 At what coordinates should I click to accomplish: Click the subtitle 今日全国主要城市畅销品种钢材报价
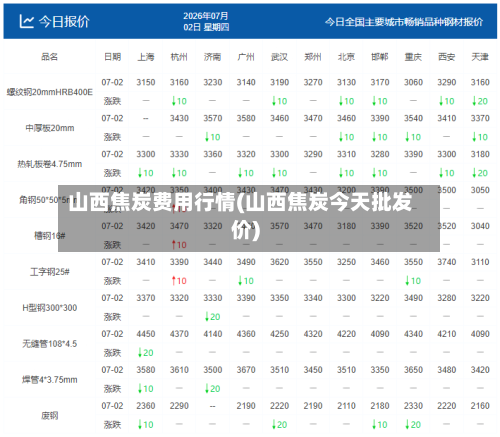[404, 22]
